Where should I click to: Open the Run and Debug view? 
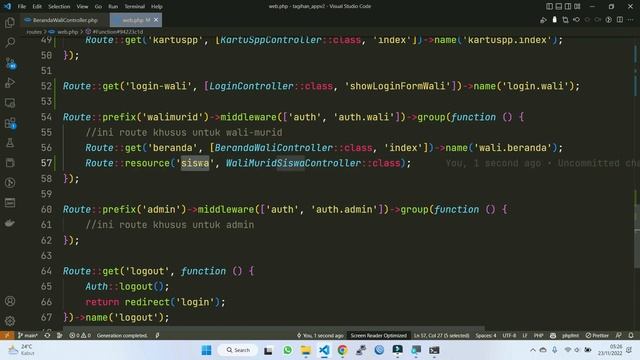point(10,82)
